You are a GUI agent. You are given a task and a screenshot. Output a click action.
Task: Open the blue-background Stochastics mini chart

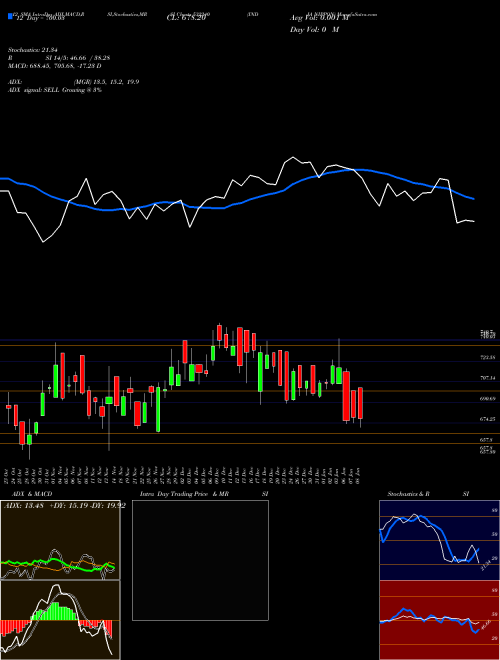(439, 540)
